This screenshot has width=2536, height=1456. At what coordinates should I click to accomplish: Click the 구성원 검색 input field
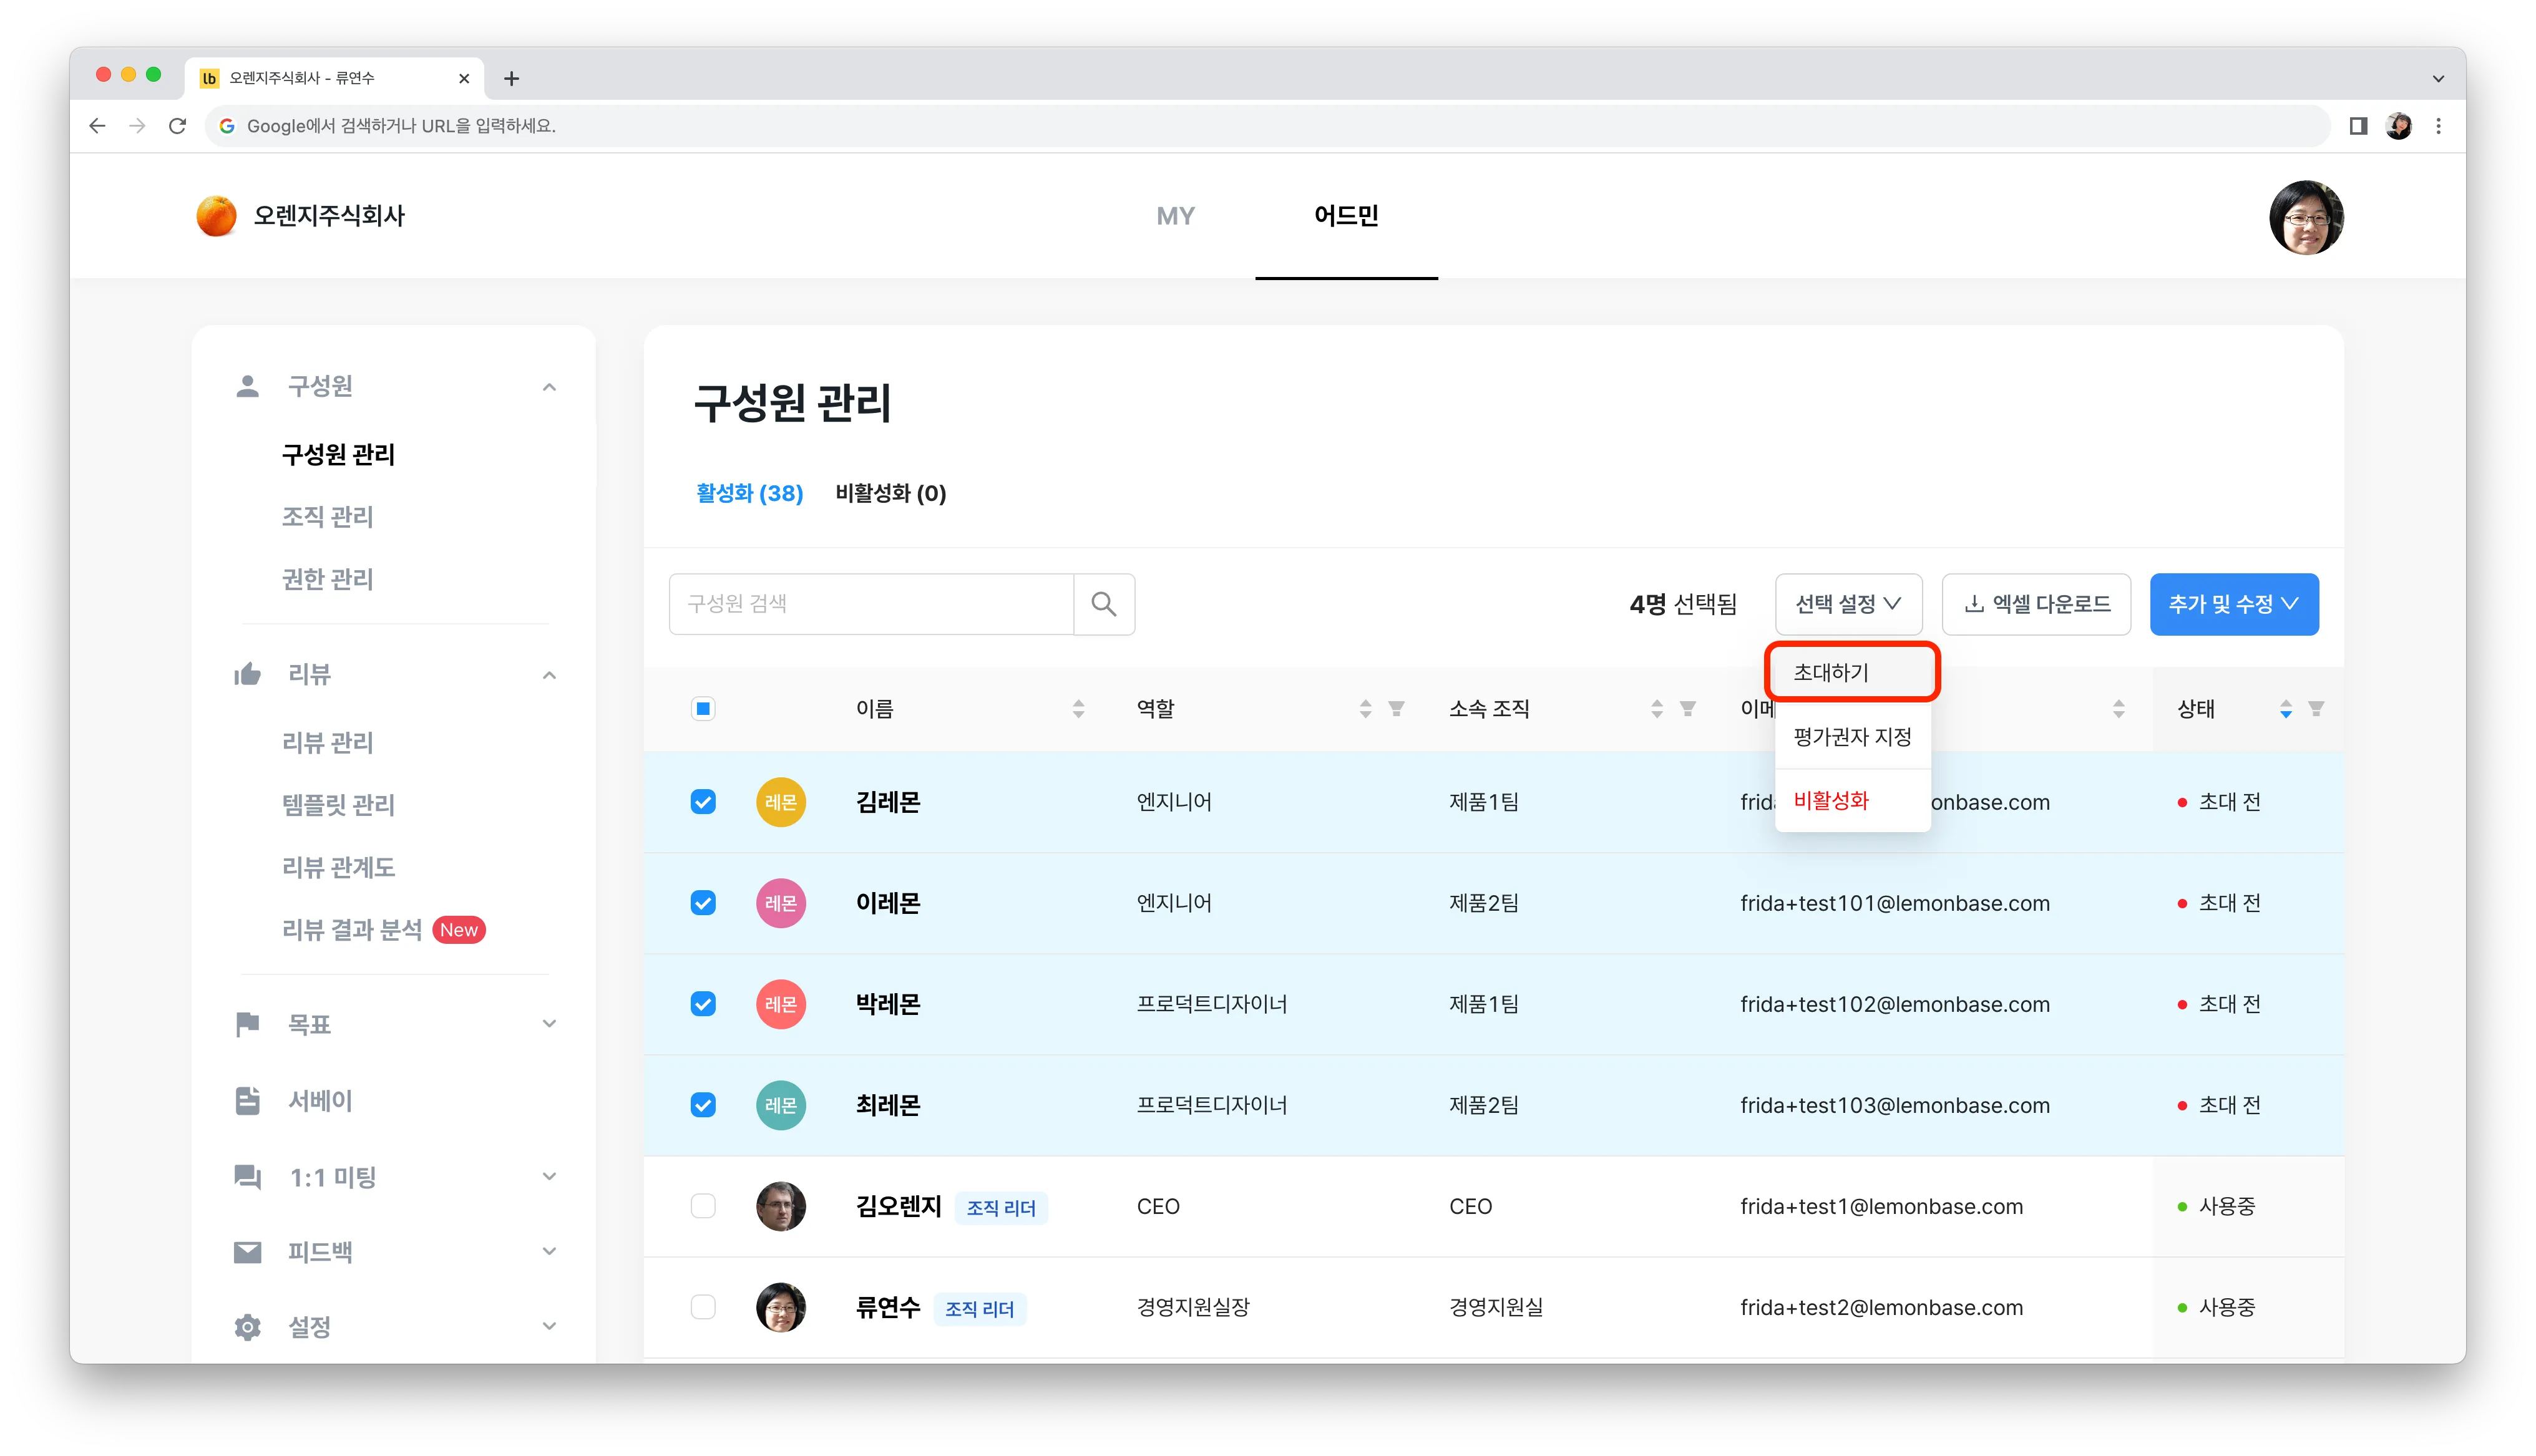(x=871, y=604)
